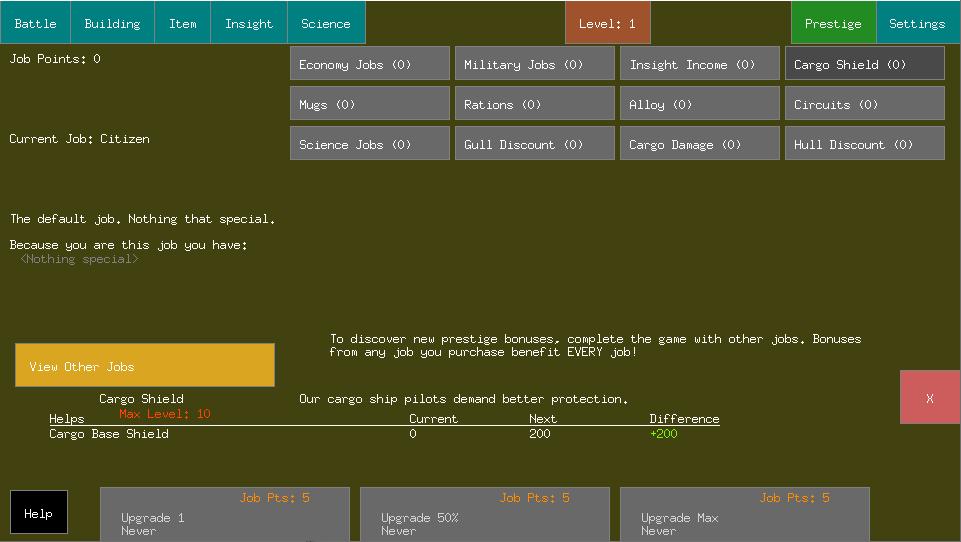This screenshot has height=542, width=961.
Task: Select Economy Jobs prestige bonus
Action: coord(370,63)
